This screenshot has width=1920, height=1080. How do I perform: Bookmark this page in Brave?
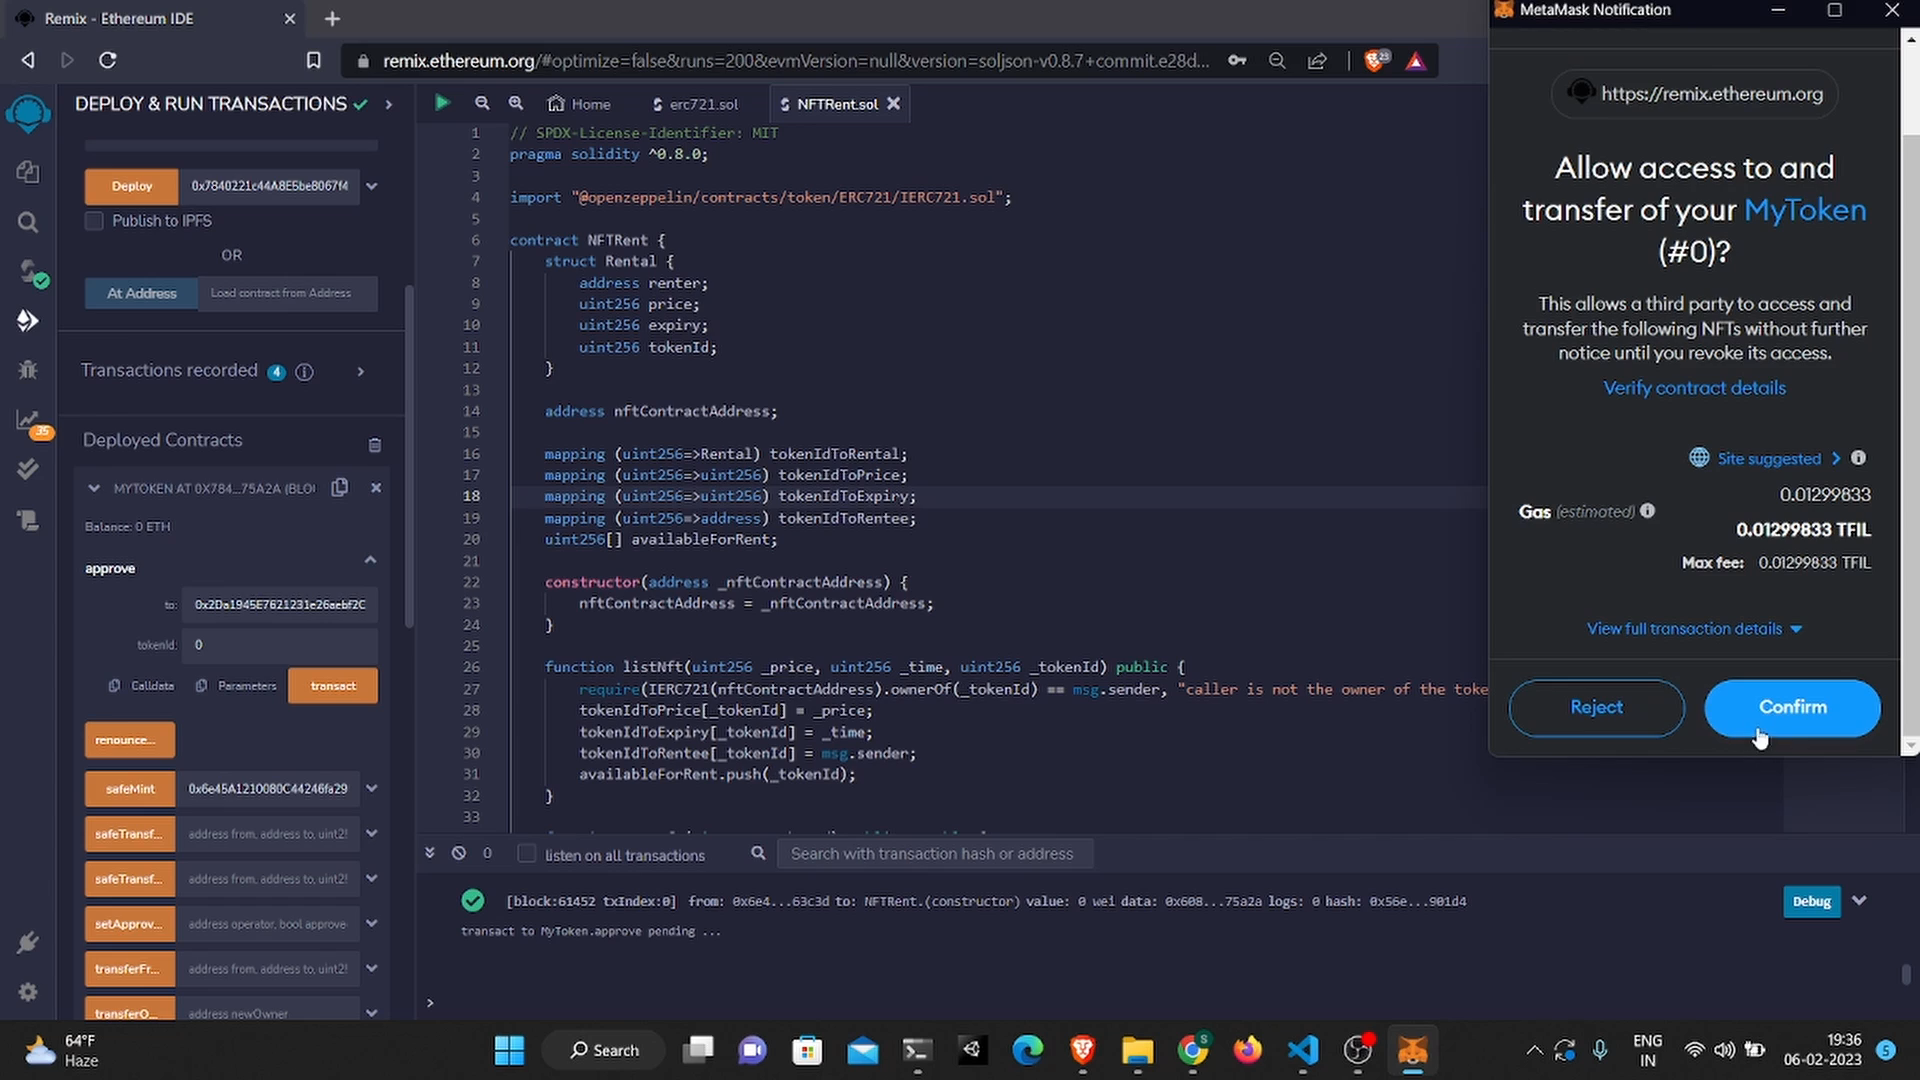pyautogui.click(x=313, y=61)
